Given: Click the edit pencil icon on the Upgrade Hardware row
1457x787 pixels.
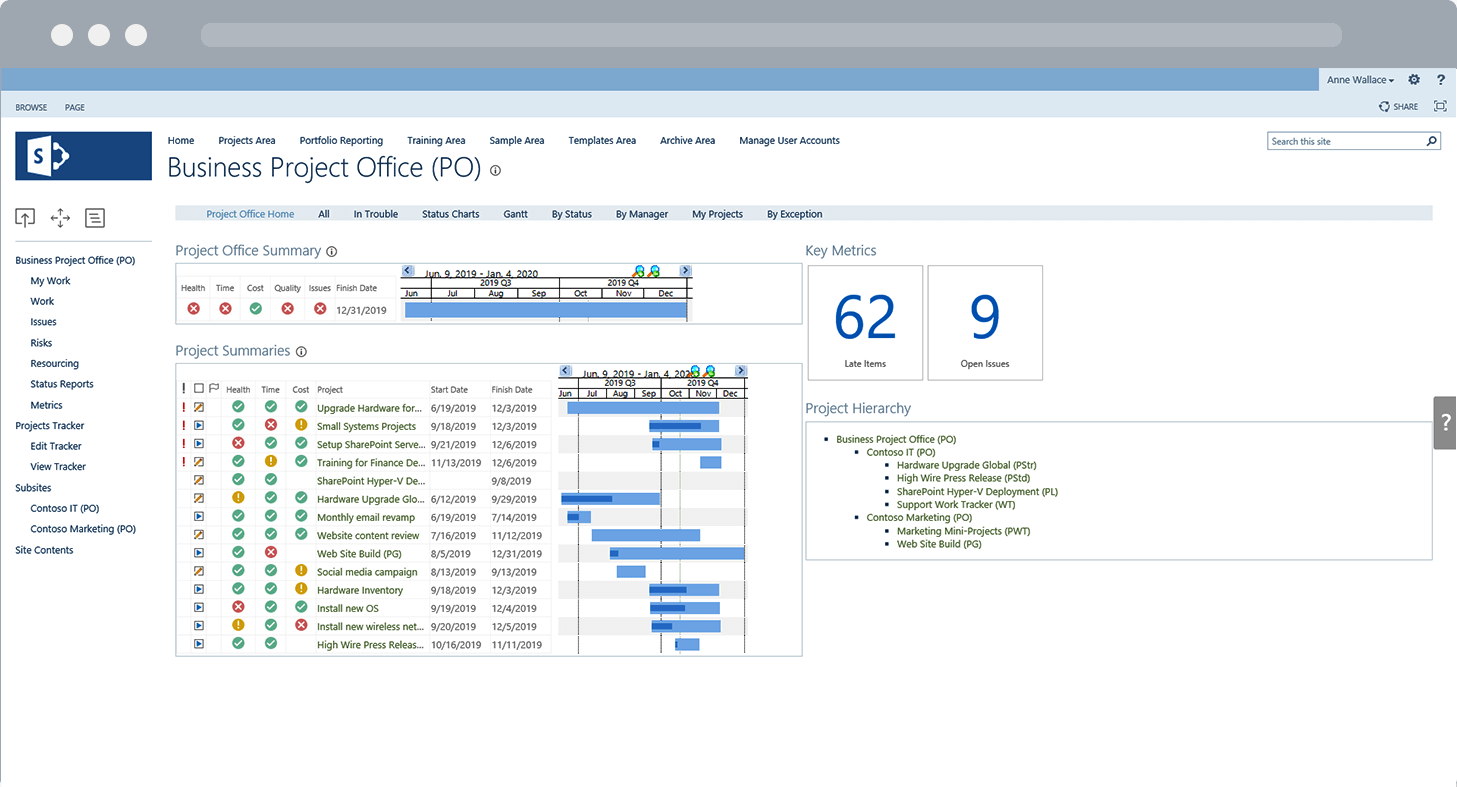Looking at the screenshot, I should tap(199, 408).
